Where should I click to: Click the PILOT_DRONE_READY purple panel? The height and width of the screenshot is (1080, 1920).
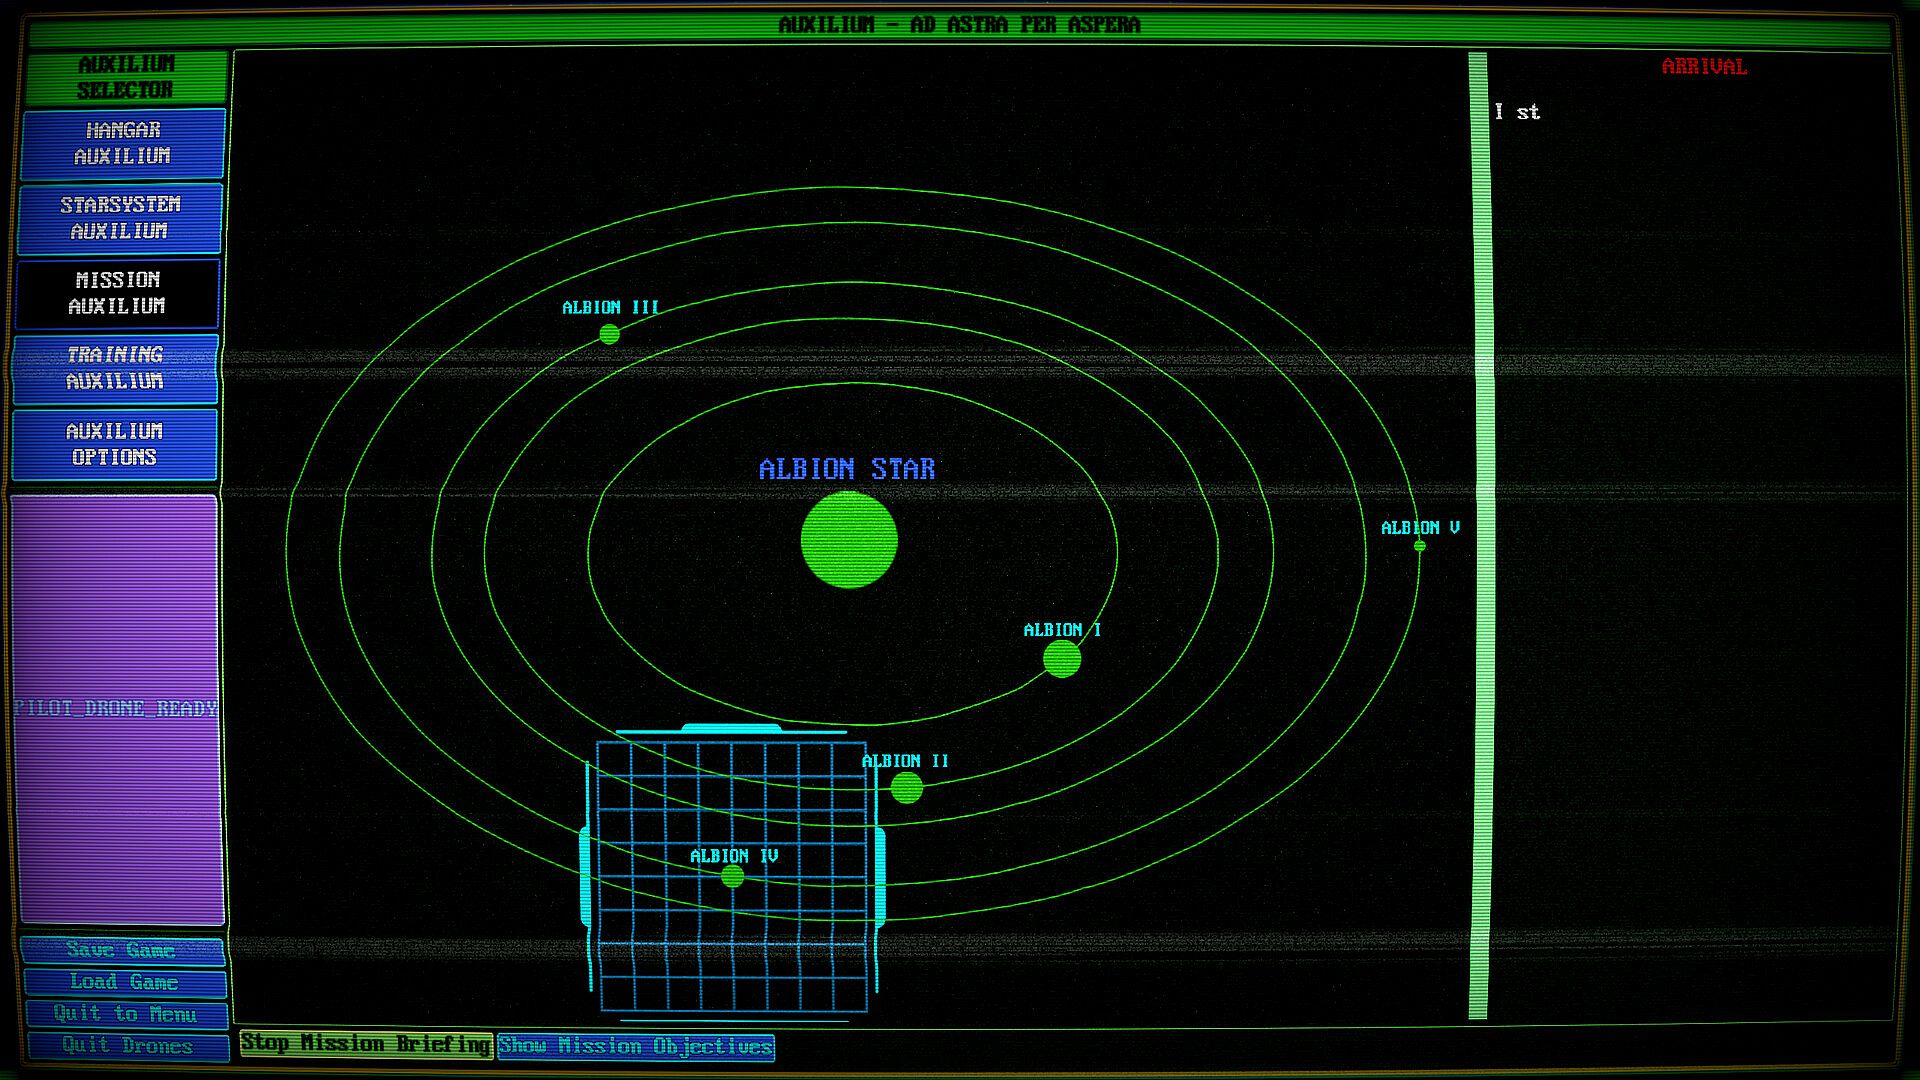coord(117,708)
